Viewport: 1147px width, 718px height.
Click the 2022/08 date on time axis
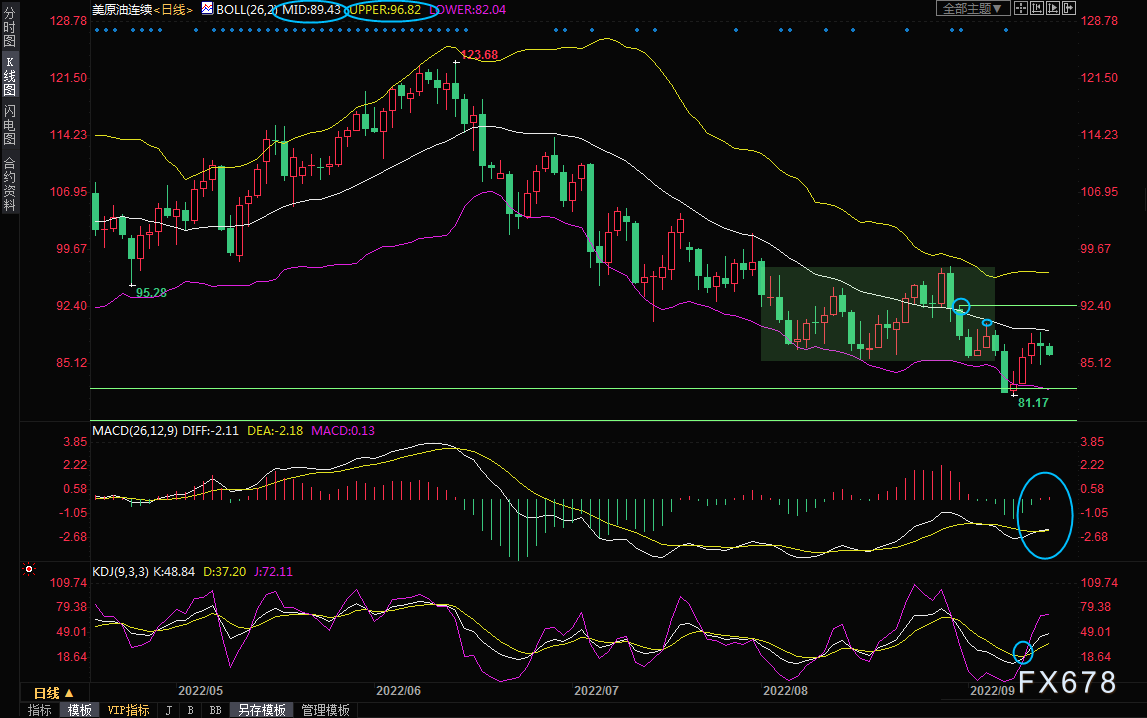click(786, 690)
